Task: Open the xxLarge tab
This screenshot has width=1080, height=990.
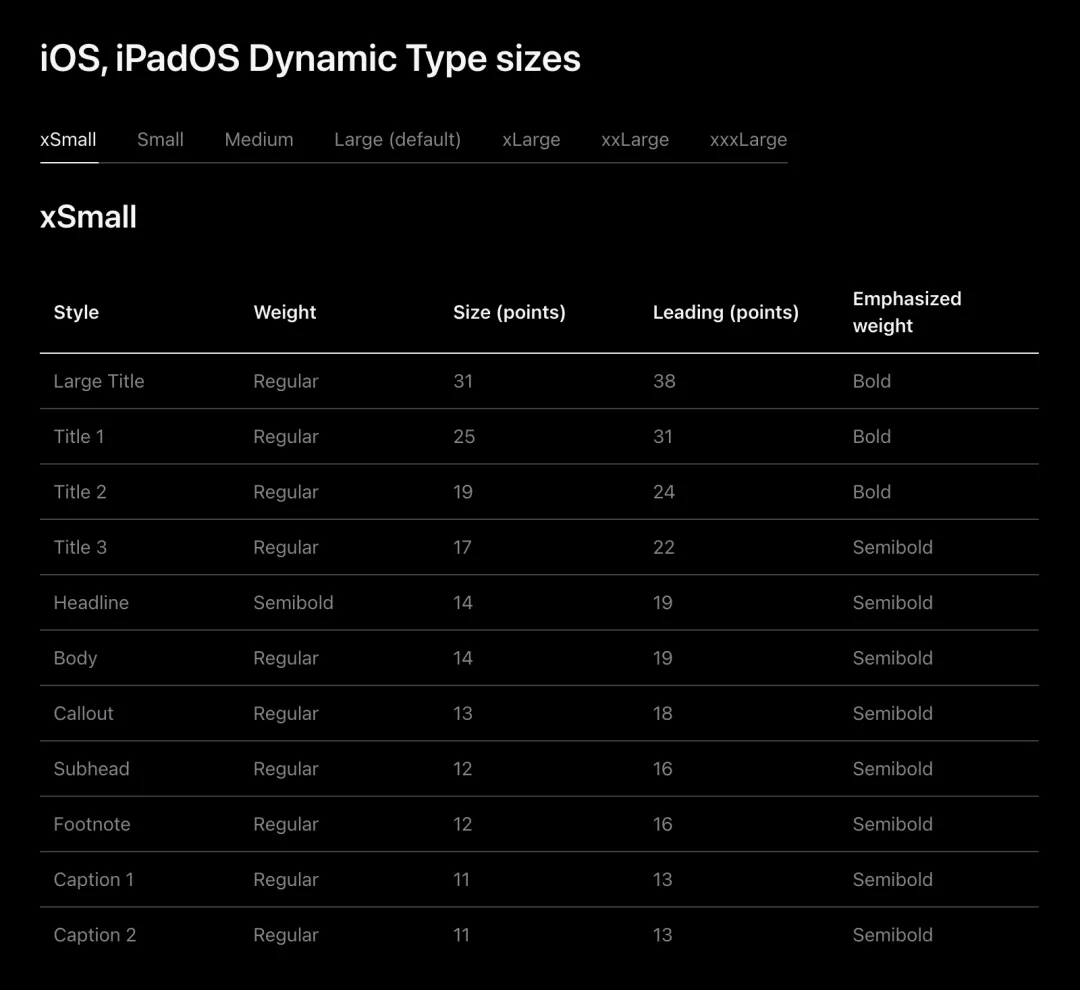Action: click(x=635, y=140)
